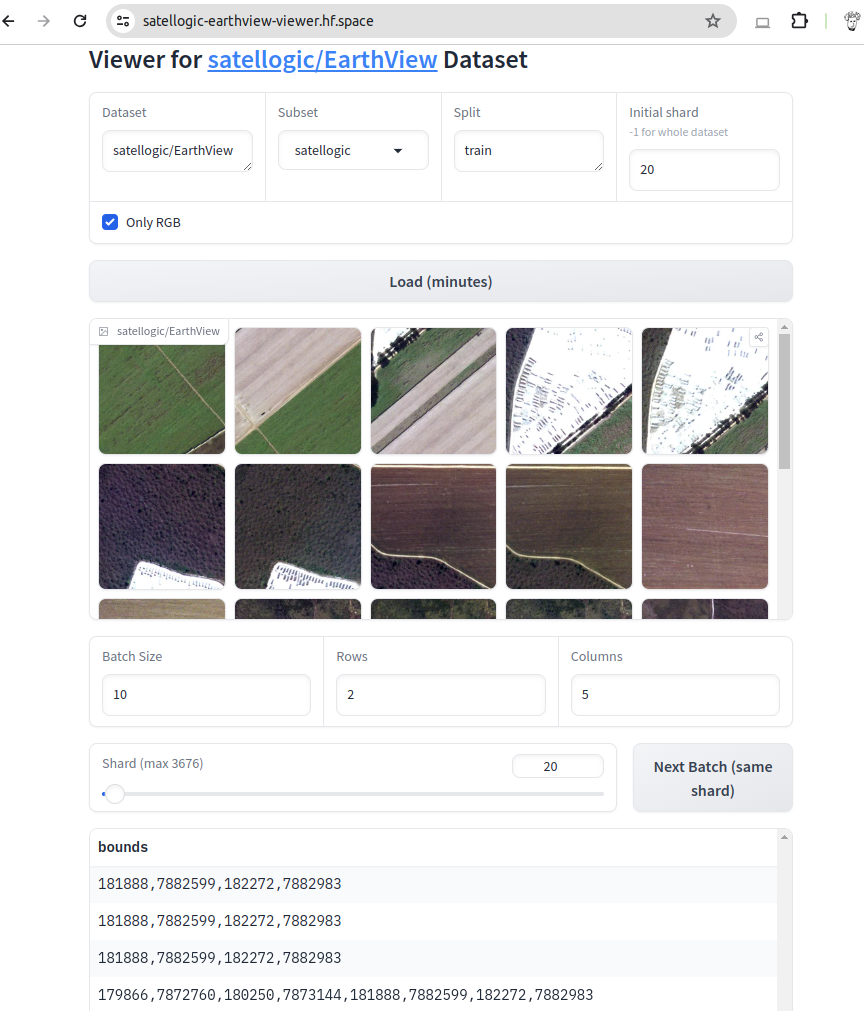
Task: Click the Split train text field
Action: point(529,151)
